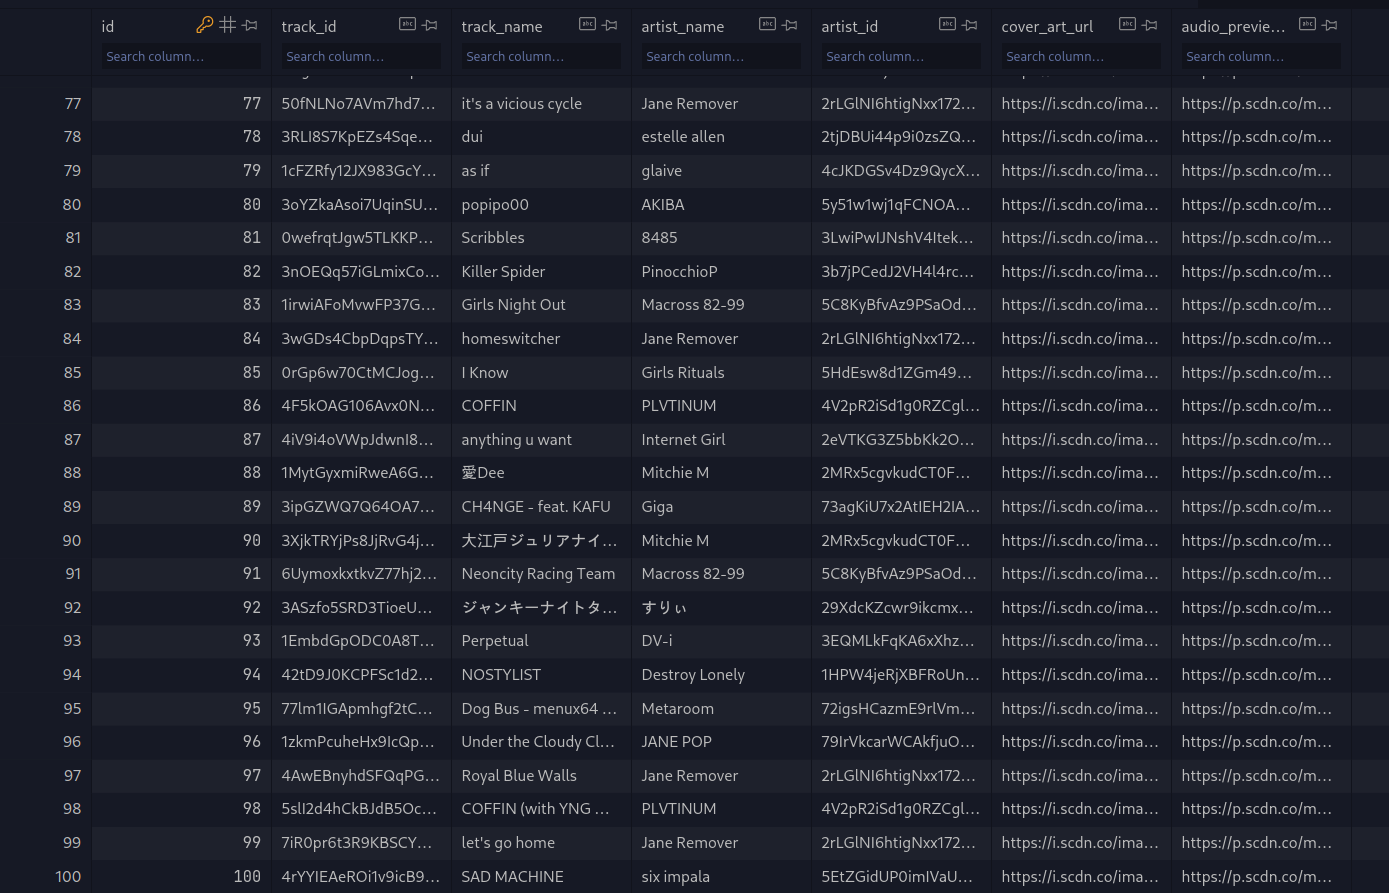Pin the track_name column
Viewport: 1389px width, 893px height.
tap(610, 25)
